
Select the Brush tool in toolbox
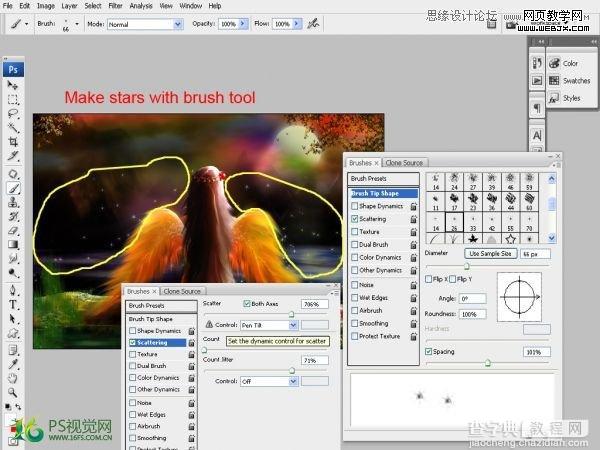tap(13, 188)
